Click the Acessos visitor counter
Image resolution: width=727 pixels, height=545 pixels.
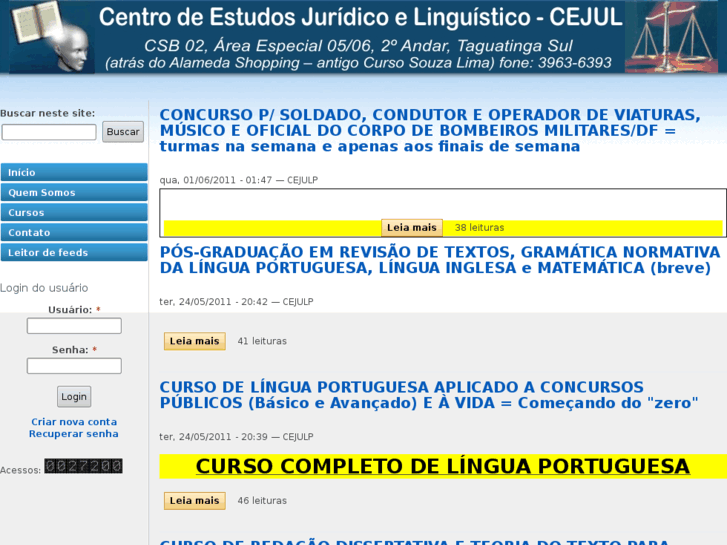pos(83,466)
